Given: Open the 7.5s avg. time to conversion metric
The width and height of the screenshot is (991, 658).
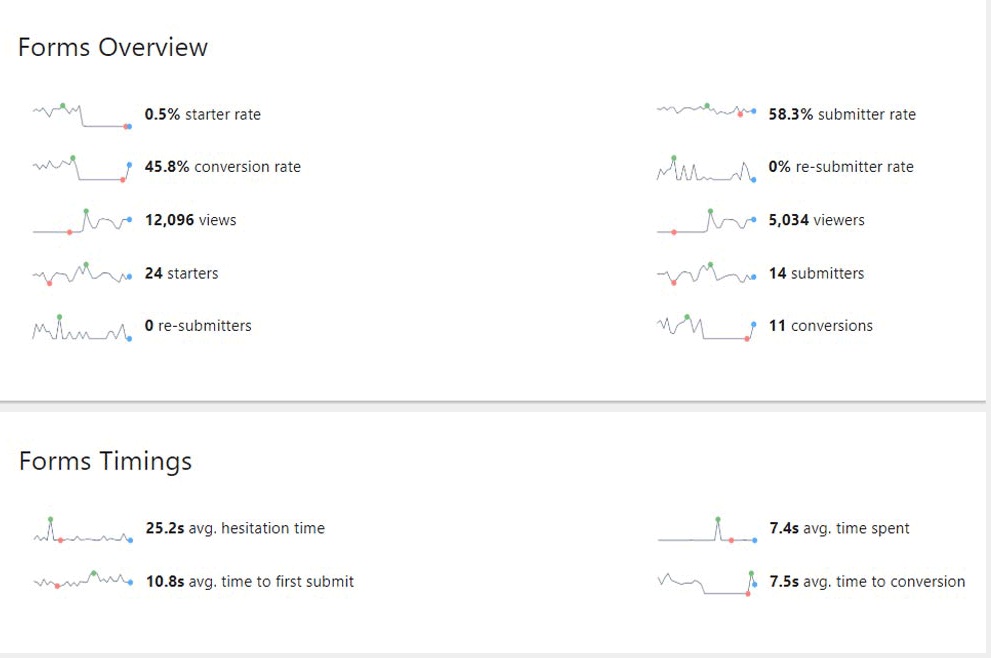Looking at the screenshot, I should 867,582.
